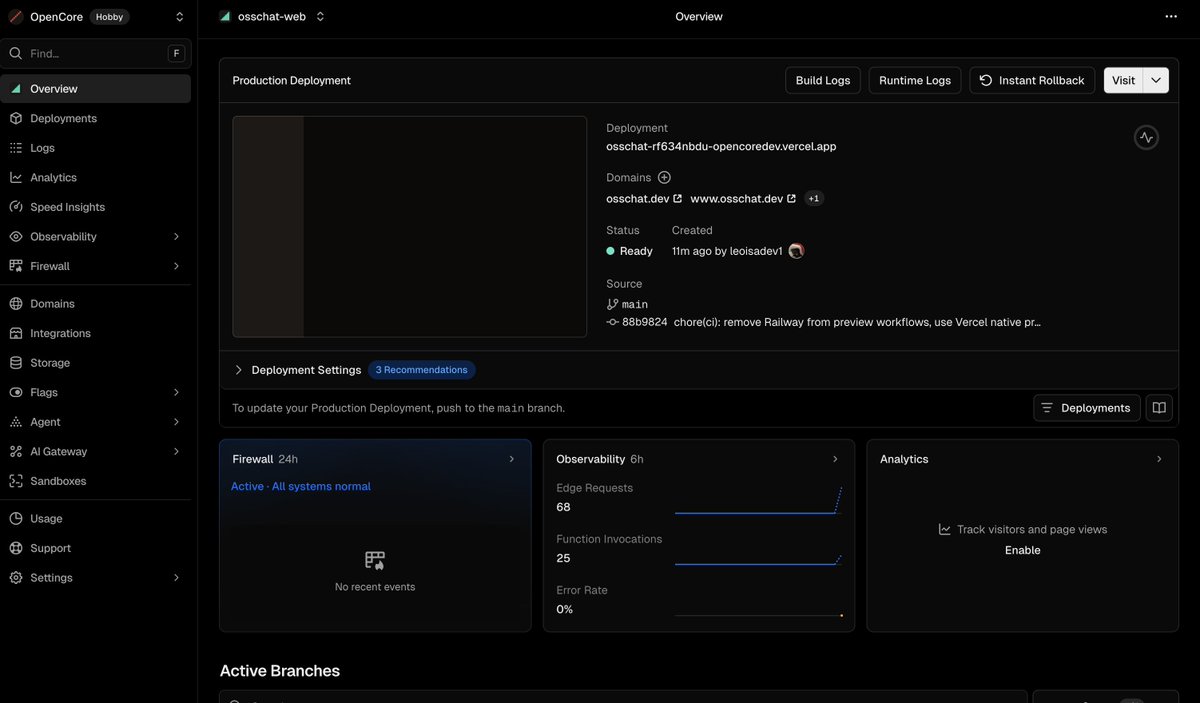The image size is (1200, 703).
Task: Click the +1 more domains badge
Action: tap(814, 199)
